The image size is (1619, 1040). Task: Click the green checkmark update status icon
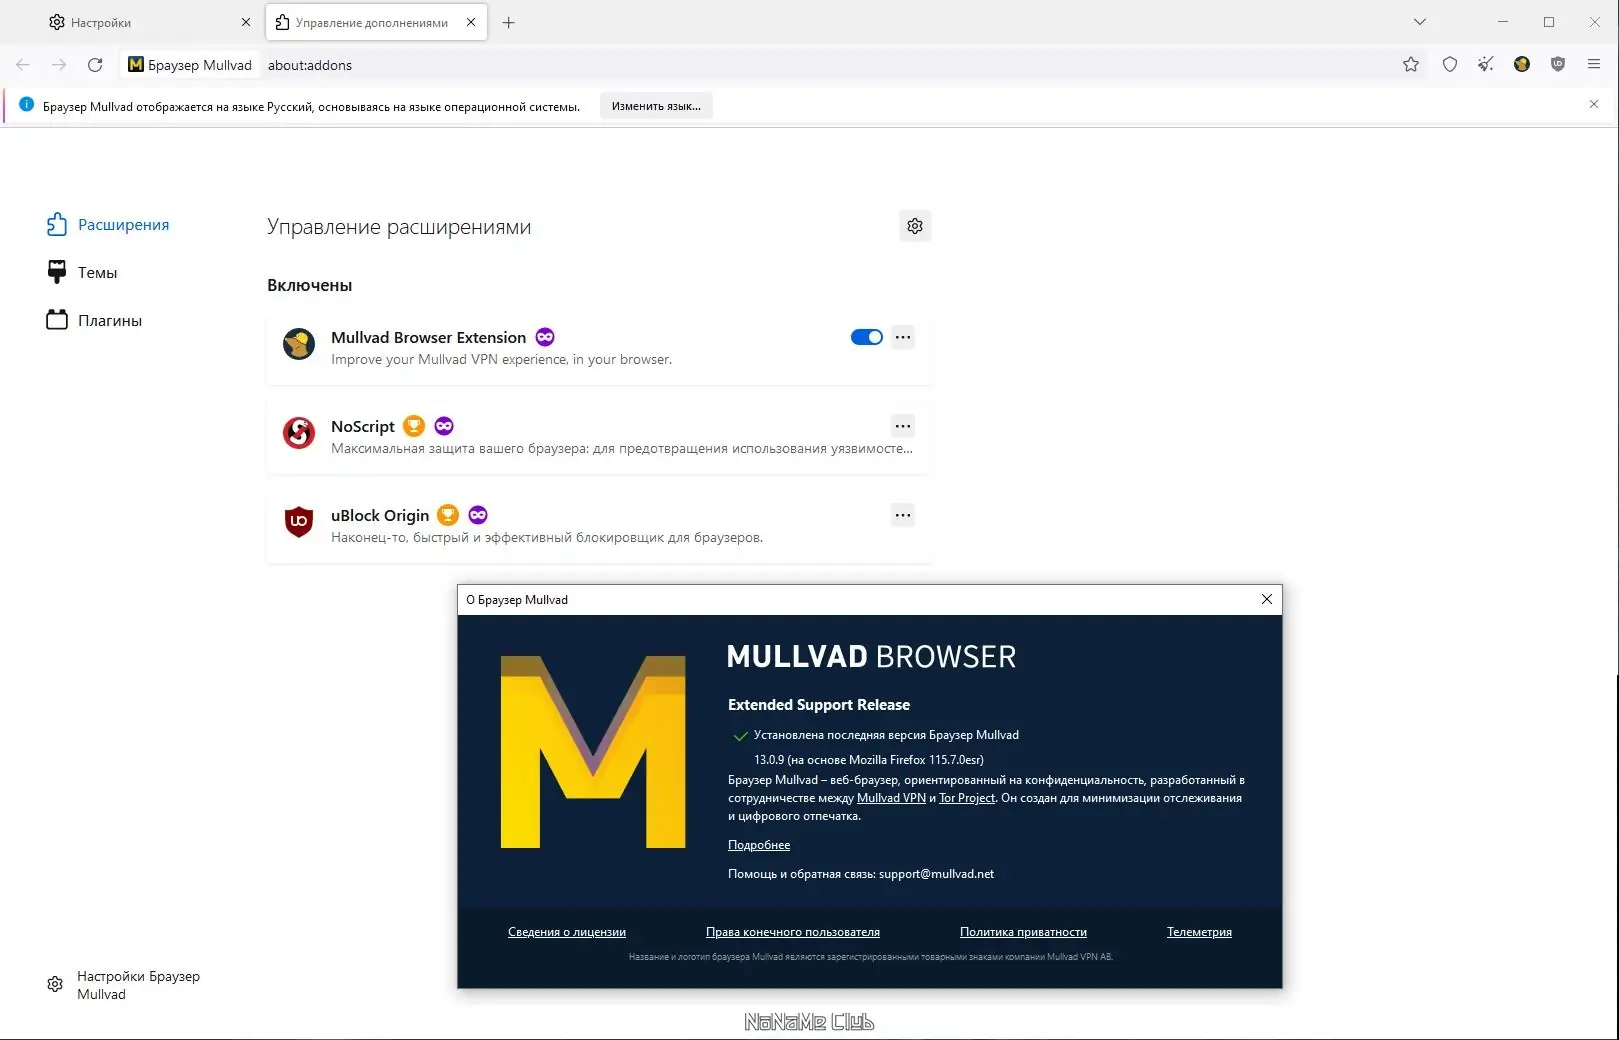[x=741, y=736]
